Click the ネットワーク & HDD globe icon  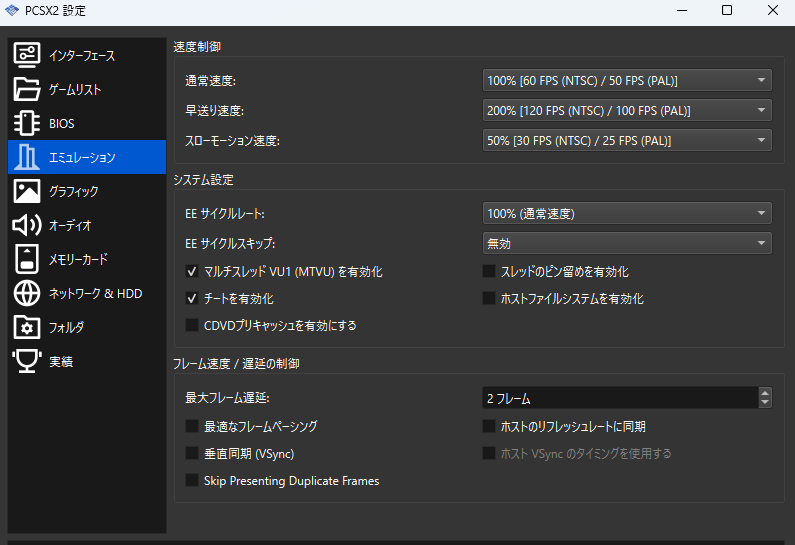pyautogui.click(x=27, y=293)
